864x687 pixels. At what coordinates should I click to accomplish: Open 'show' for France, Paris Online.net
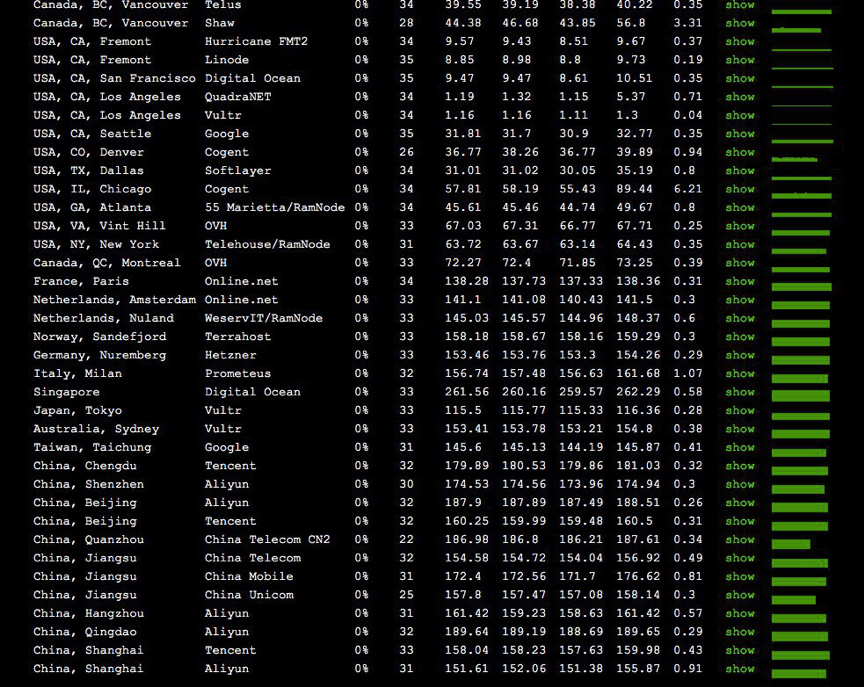[740, 281]
